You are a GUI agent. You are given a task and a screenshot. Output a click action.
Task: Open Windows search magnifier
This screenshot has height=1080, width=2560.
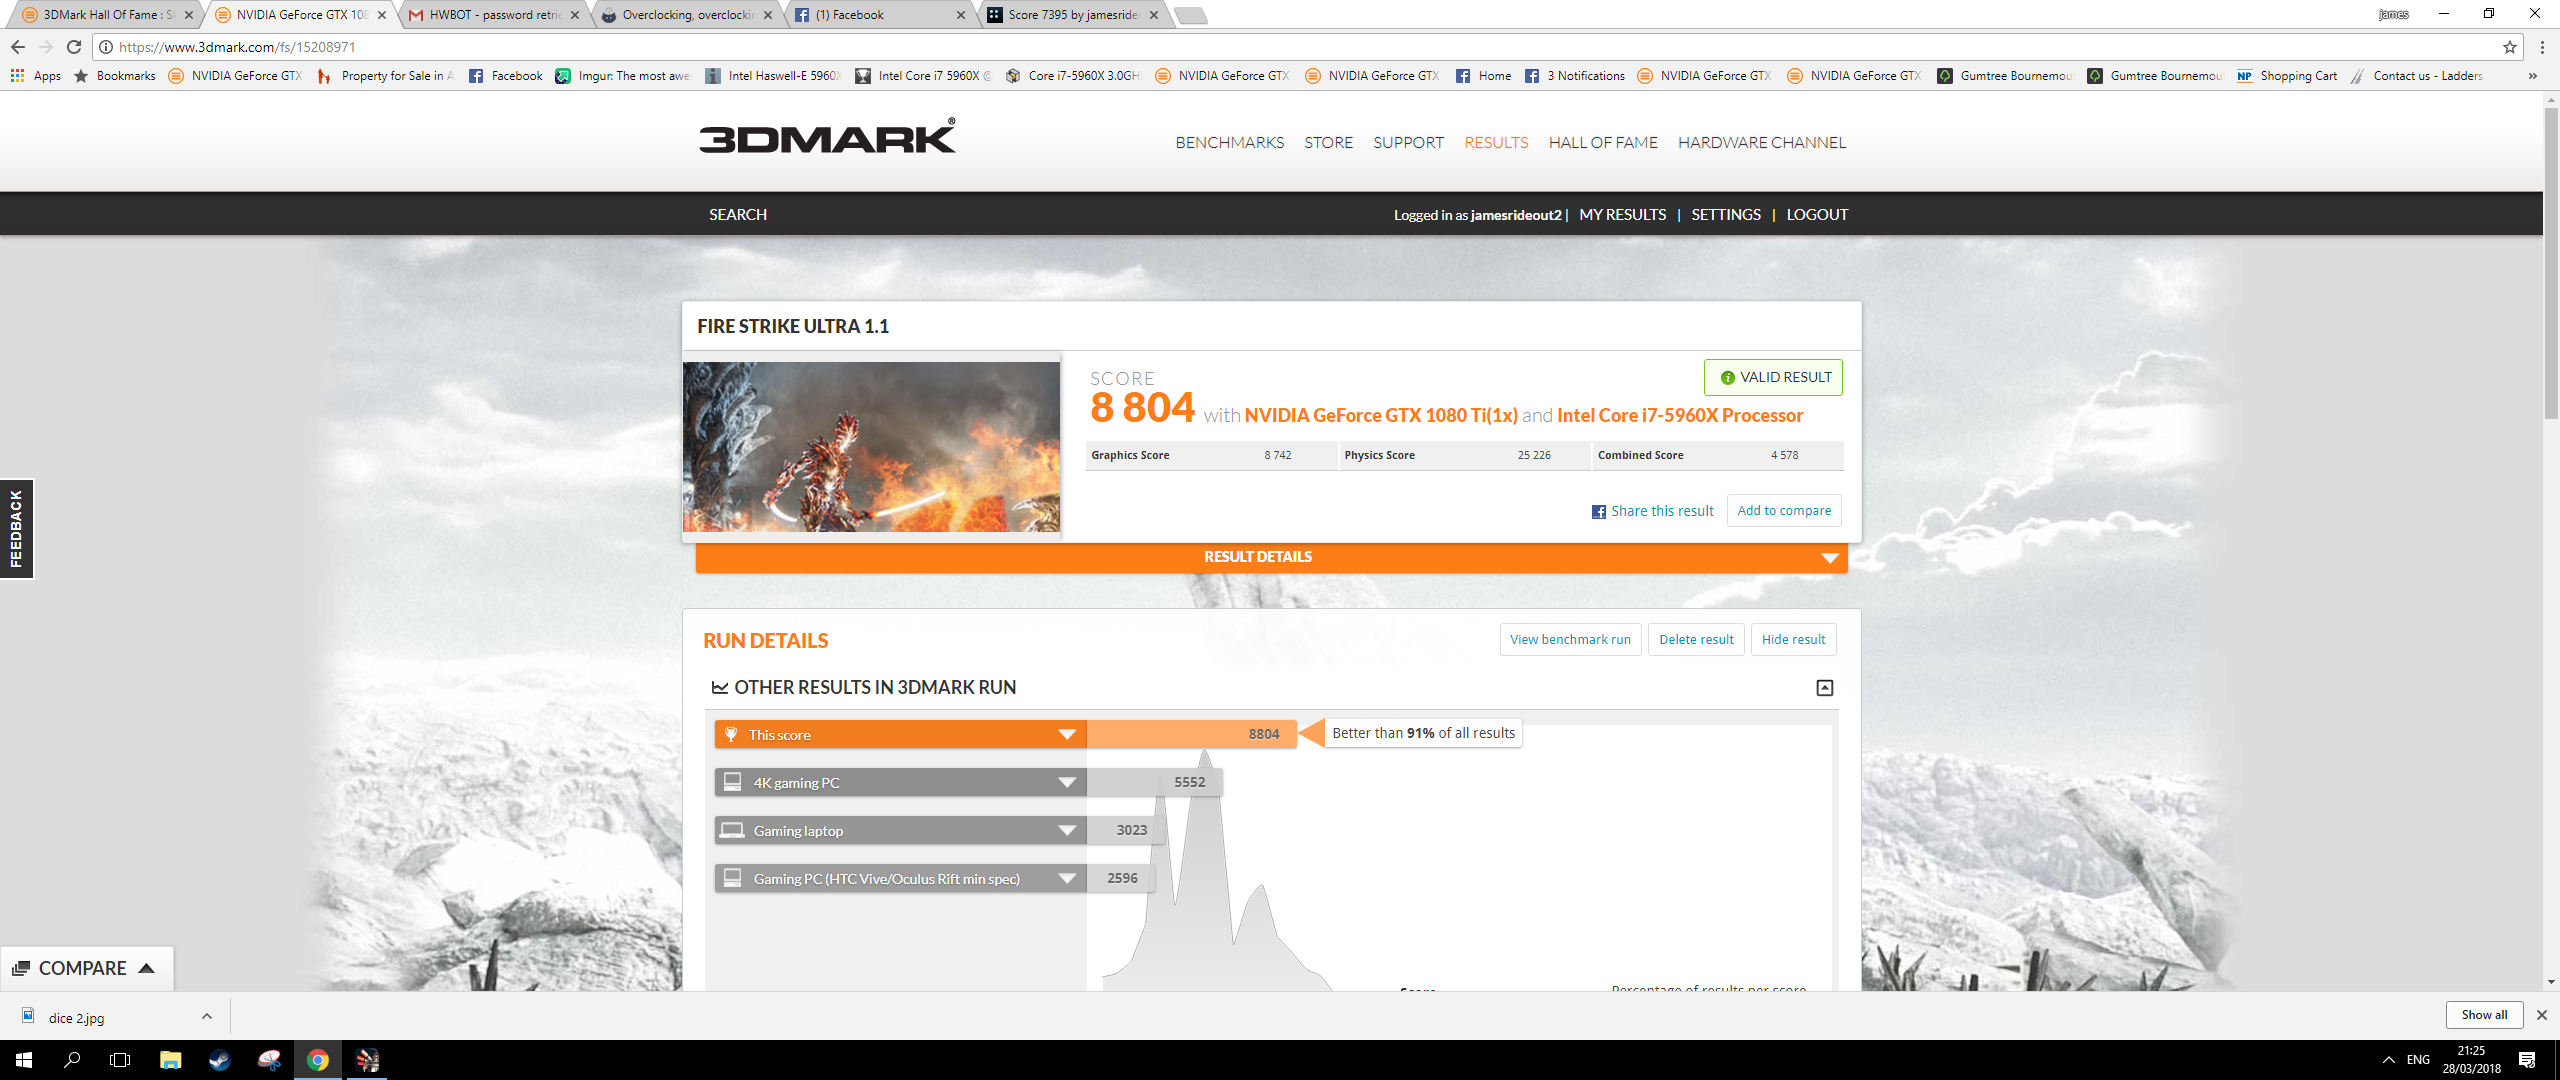click(x=72, y=1060)
